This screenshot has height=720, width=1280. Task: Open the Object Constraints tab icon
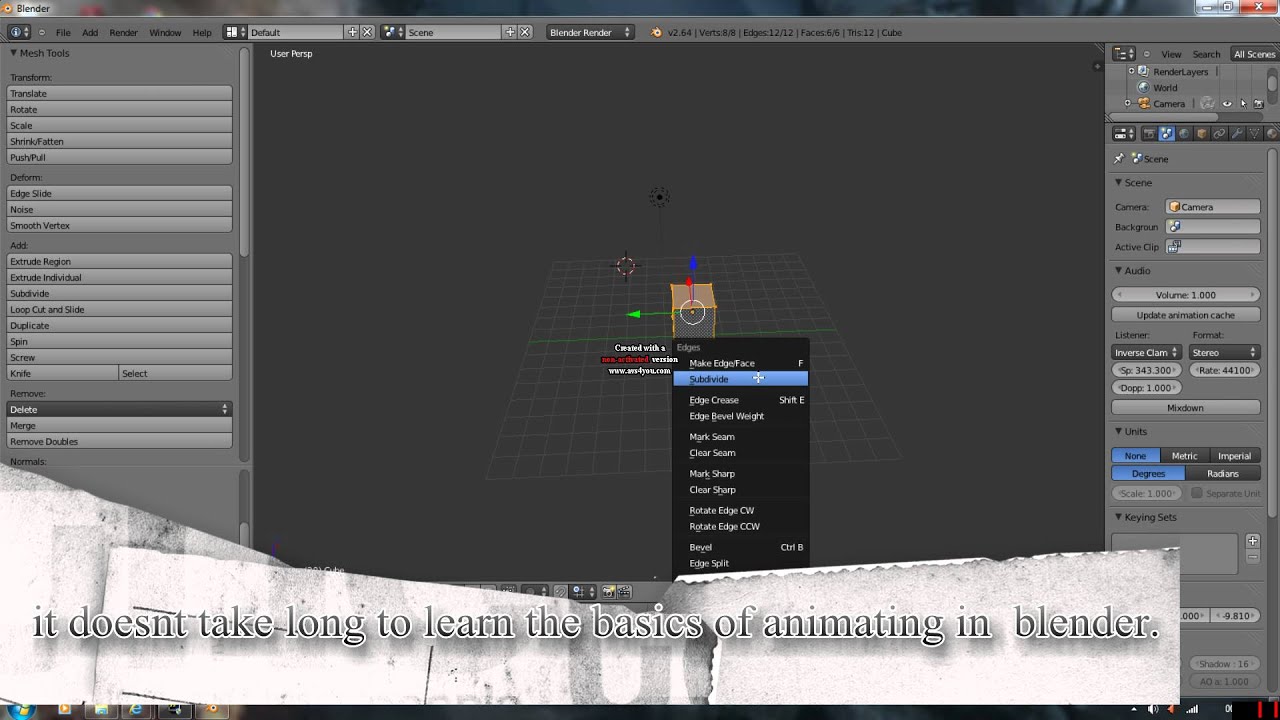1219,133
